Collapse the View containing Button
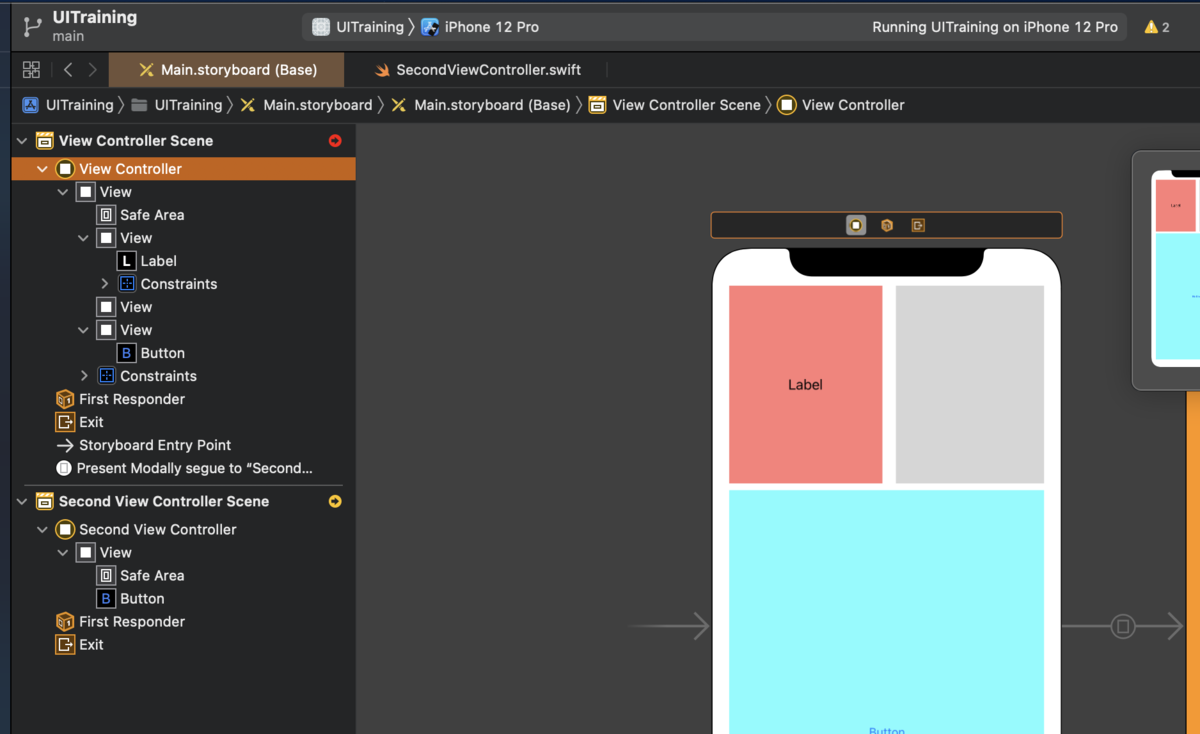 click(83, 330)
